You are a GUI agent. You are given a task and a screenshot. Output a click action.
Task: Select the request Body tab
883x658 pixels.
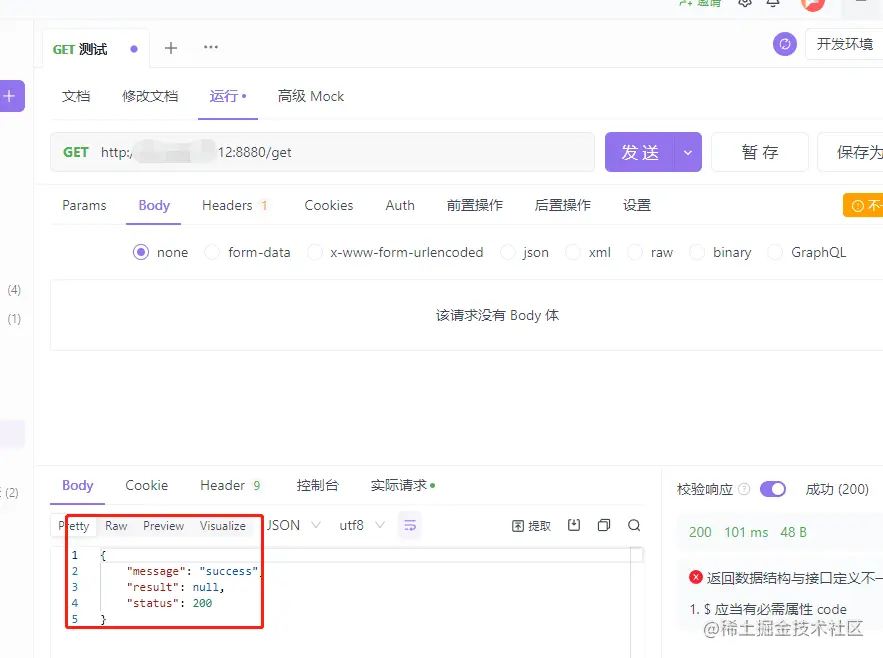[x=154, y=206]
